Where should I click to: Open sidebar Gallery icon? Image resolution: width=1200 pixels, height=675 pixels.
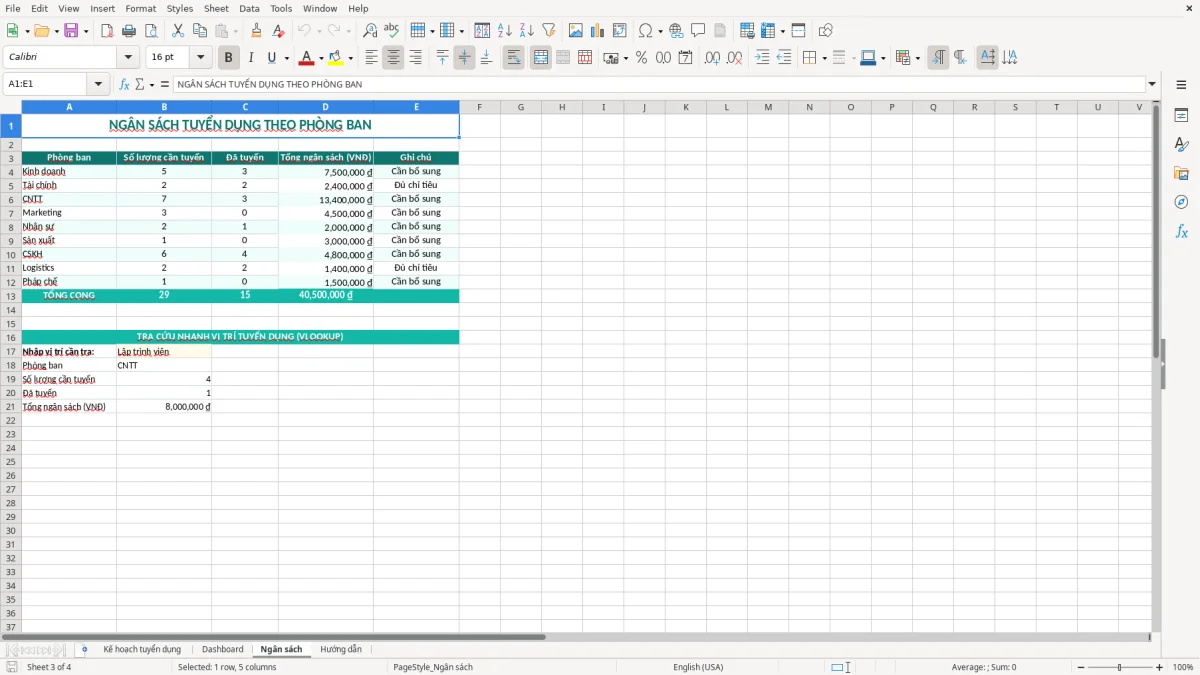1181,173
